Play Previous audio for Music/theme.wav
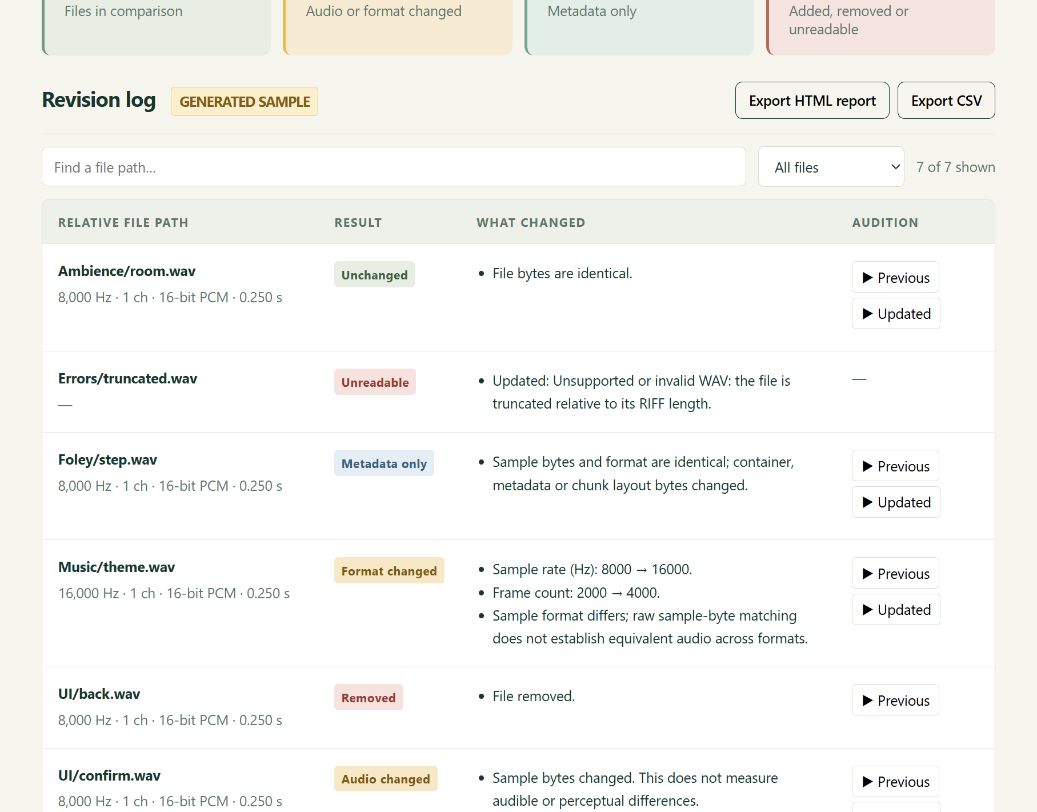The image size is (1037, 812). (x=895, y=573)
